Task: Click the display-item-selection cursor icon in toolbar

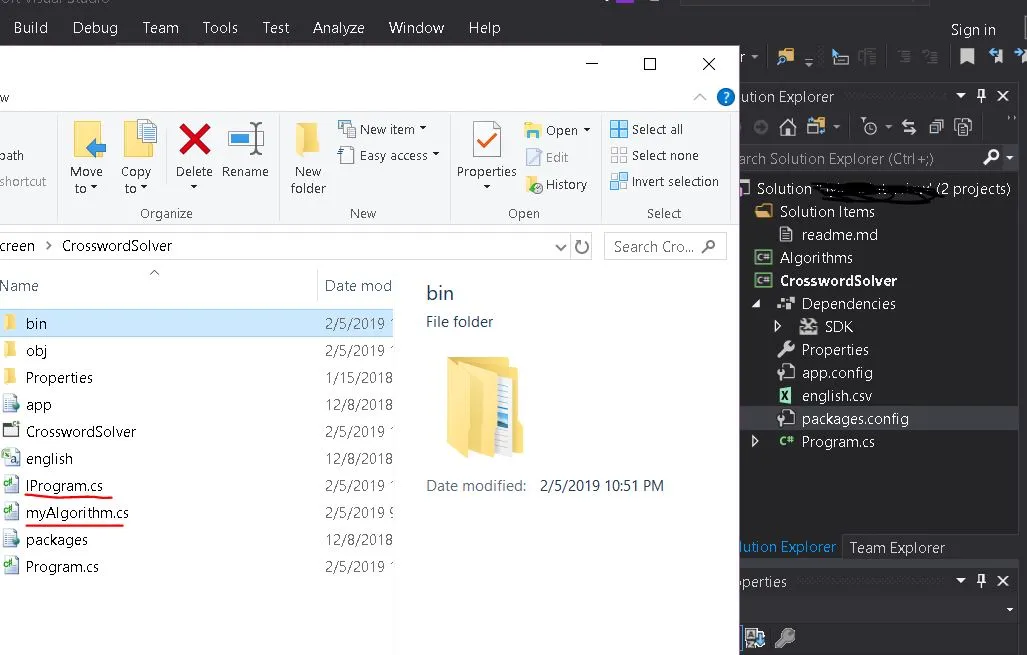Action: [x=839, y=58]
